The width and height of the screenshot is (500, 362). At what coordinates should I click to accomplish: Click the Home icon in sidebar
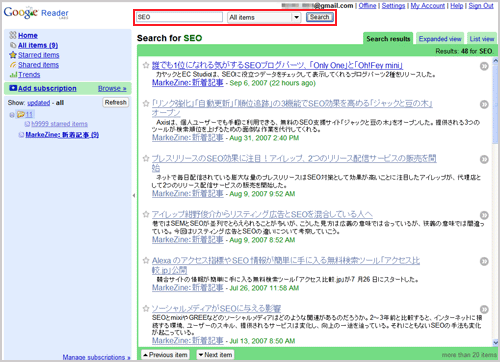point(13,35)
